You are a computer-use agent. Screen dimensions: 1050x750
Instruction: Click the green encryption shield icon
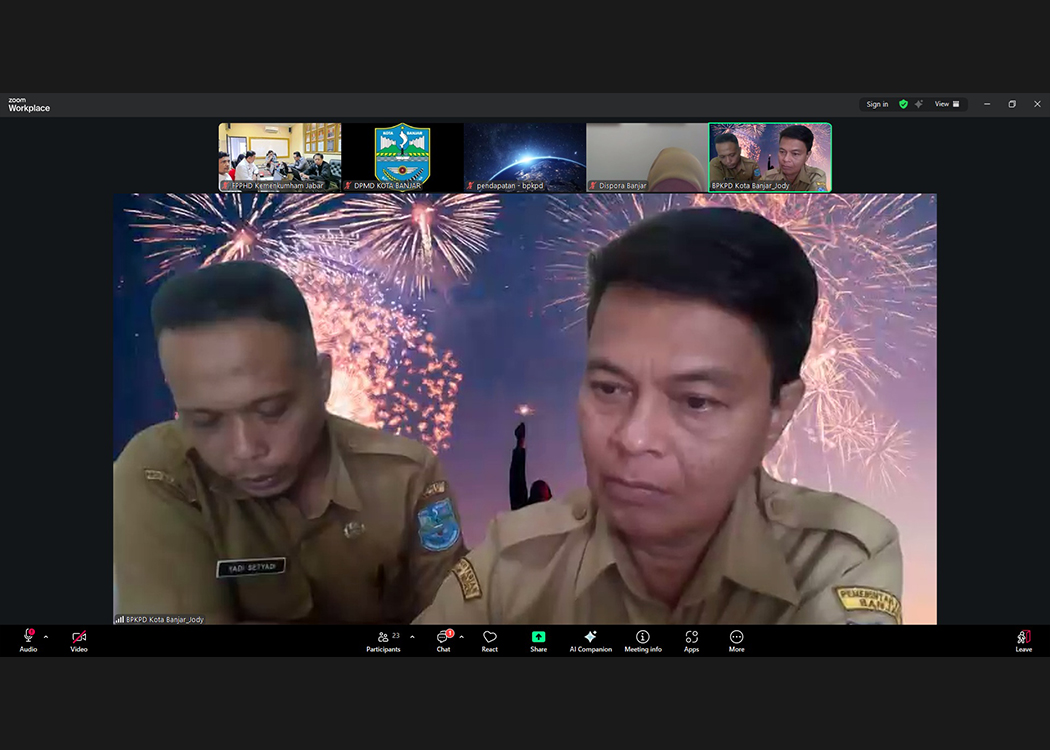(x=903, y=104)
